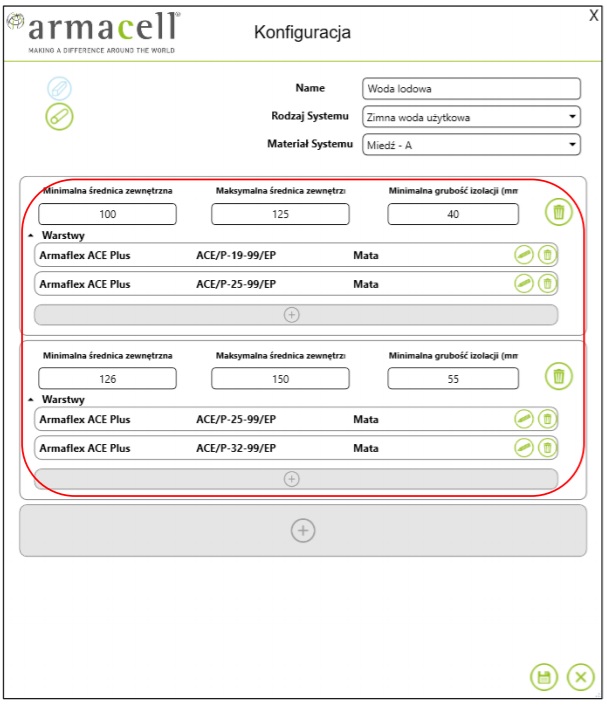Edit the ACE/P-32-99/EP layer

pos(524,447)
